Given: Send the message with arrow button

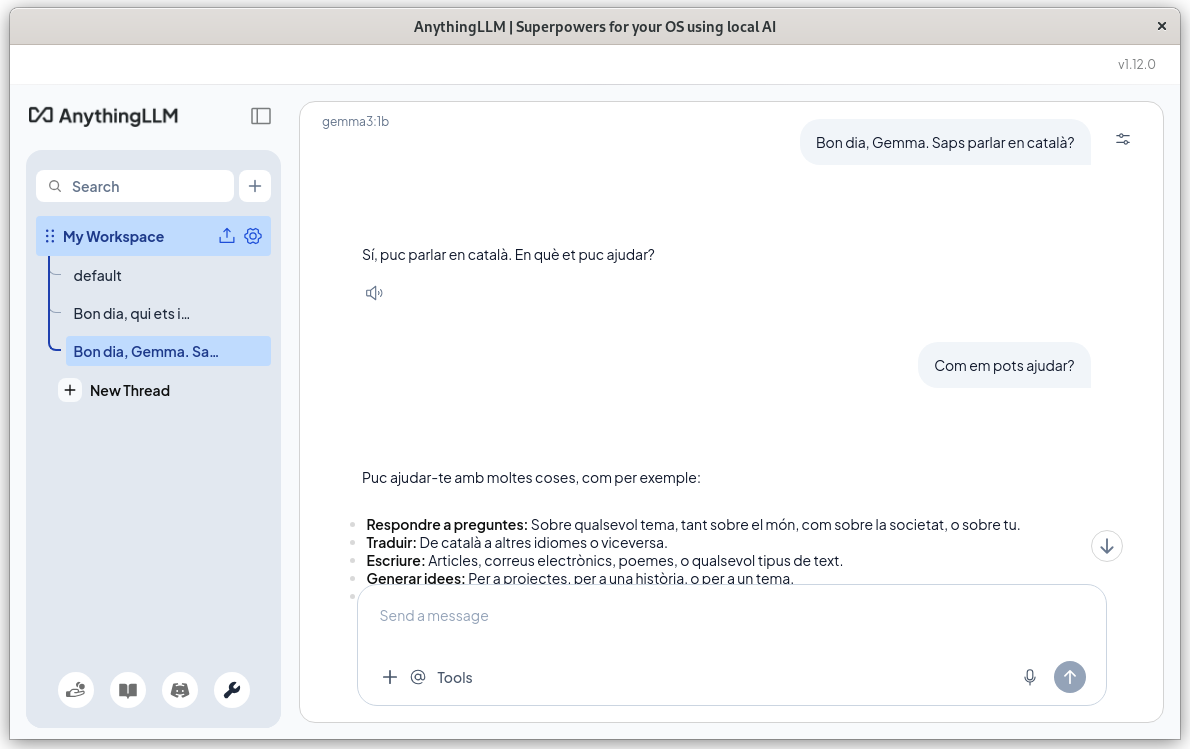Looking at the screenshot, I should [1070, 677].
